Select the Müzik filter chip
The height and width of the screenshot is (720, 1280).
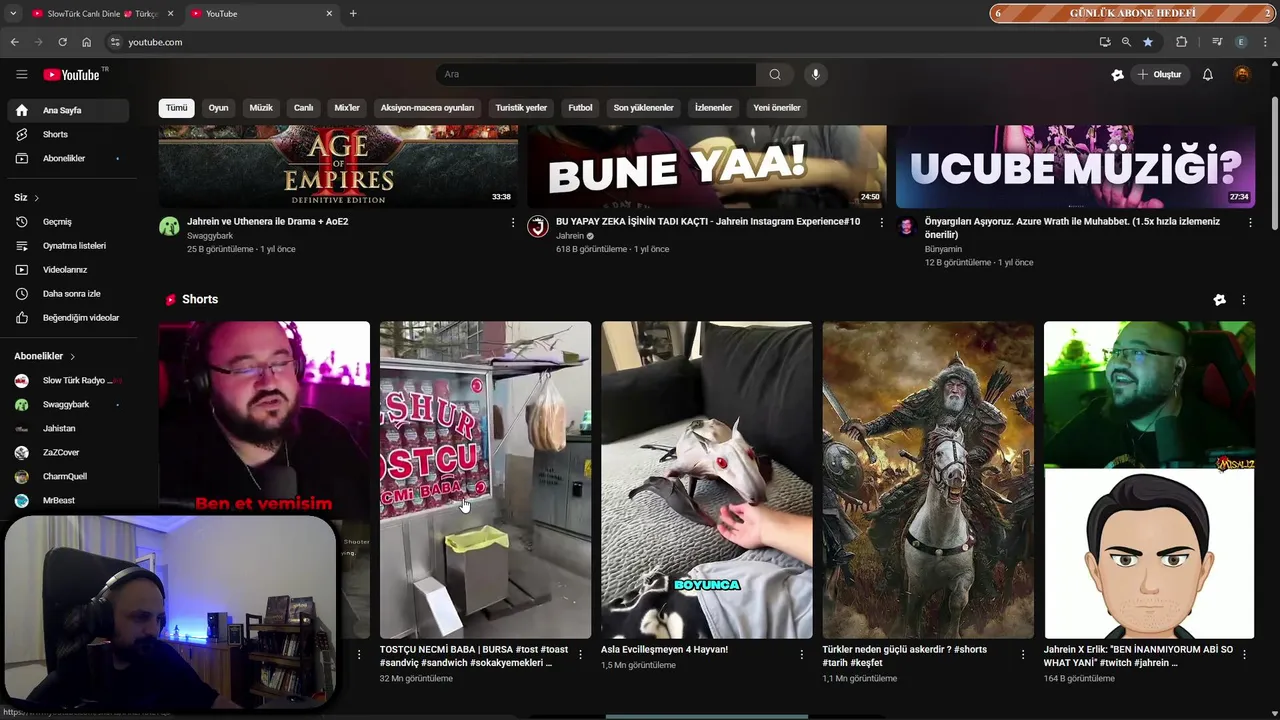pyautogui.click(x=261, y=107)
